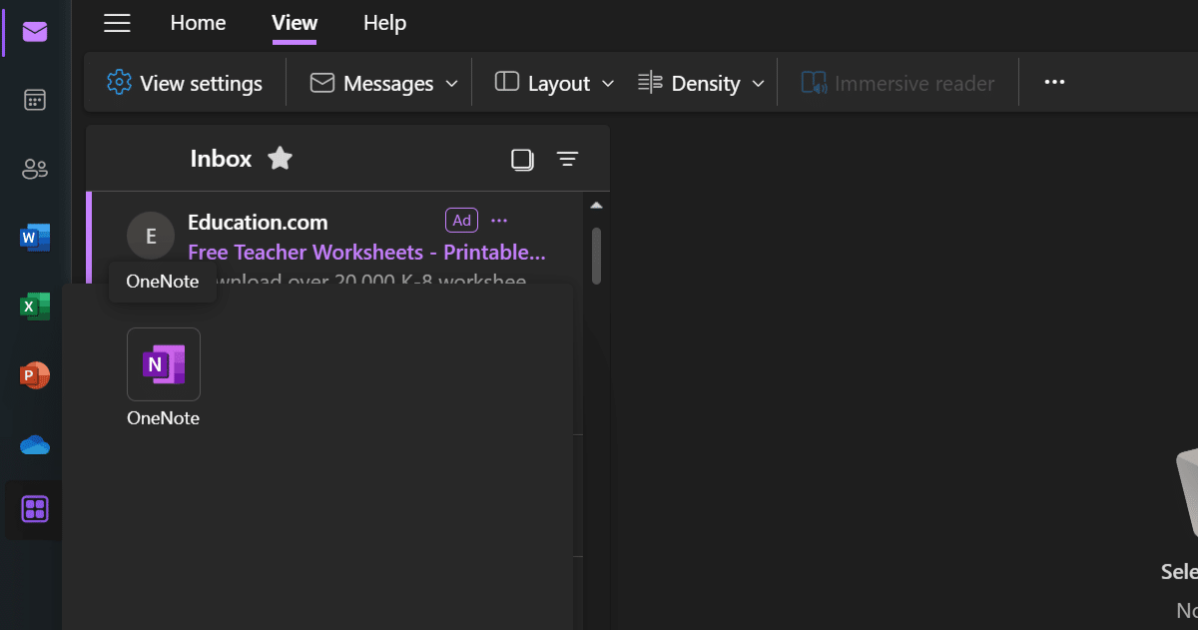
Task: Switch to the Home tab
Action: coord(198,23)
